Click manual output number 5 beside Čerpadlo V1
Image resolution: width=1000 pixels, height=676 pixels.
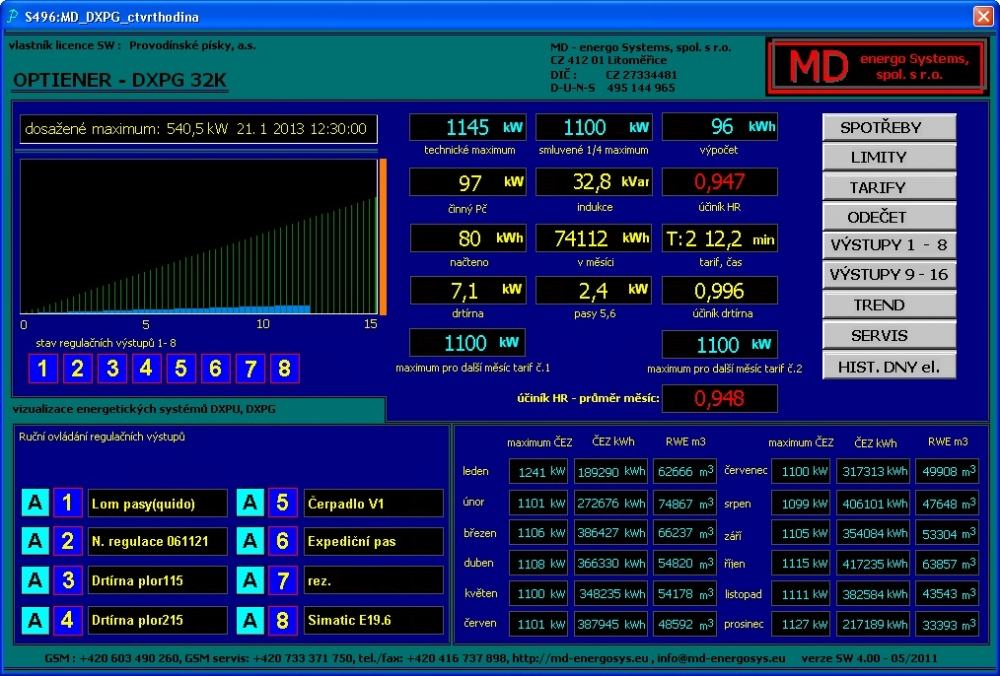283,503
